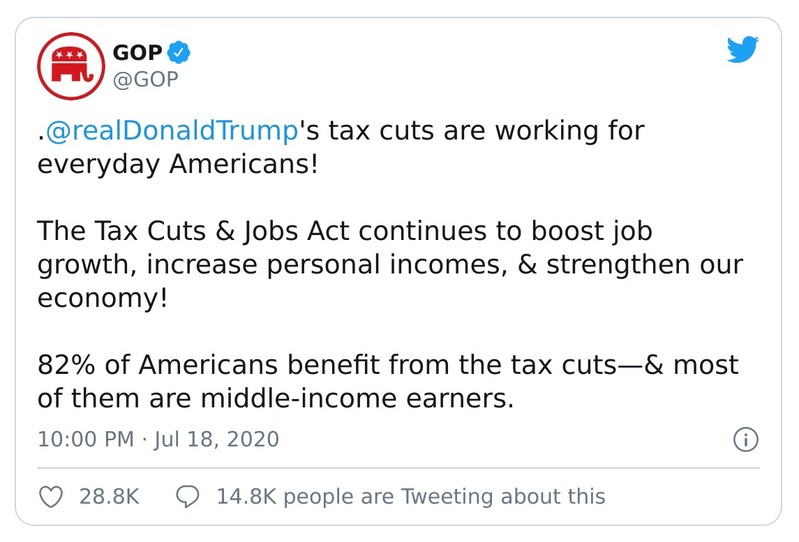
Task: Like the tweet using the heart icon
Action: (51, 496)
